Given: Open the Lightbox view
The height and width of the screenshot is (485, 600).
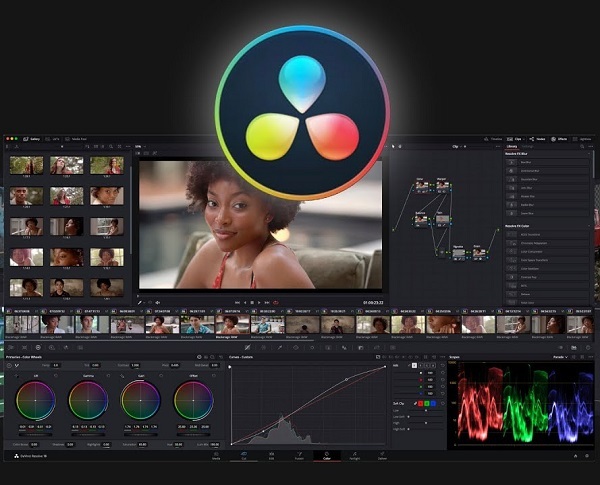Looking at the screenshot, I should pos(582,139).
